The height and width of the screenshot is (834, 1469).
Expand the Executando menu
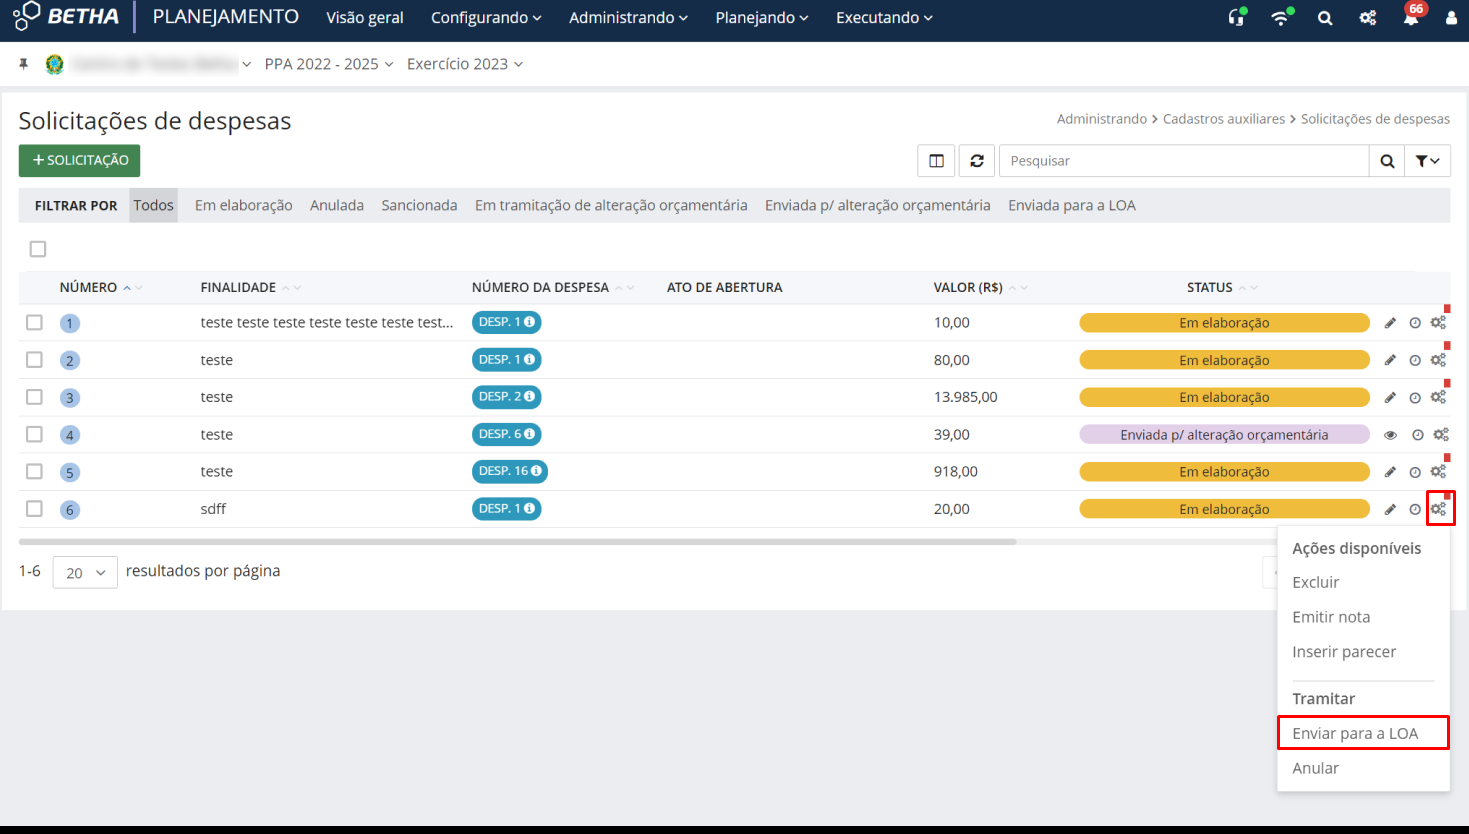click(x=884, y=18)
